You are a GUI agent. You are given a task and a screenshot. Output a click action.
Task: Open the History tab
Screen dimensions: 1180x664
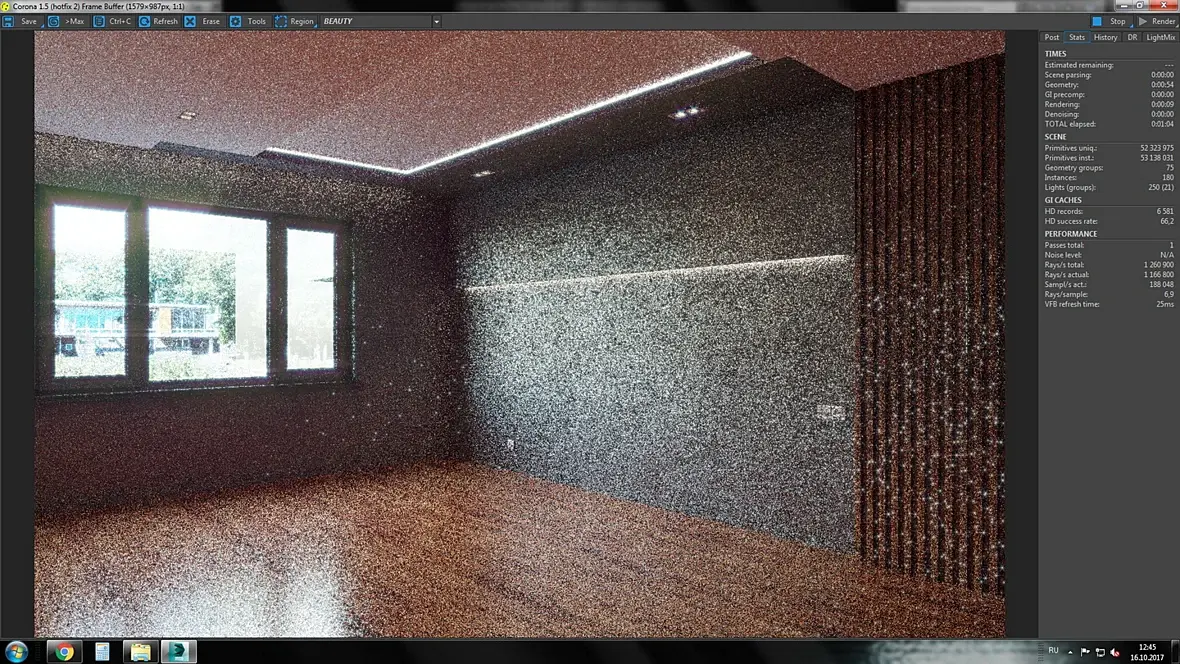1105,37
